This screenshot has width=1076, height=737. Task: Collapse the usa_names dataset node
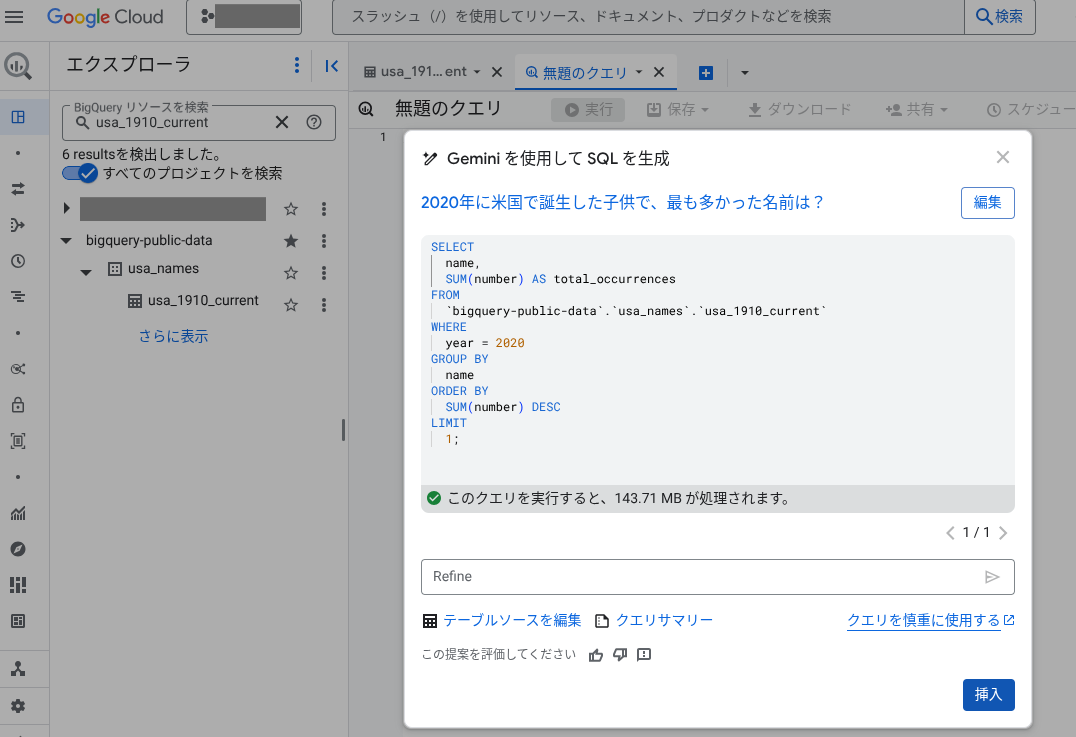[86, 272]
